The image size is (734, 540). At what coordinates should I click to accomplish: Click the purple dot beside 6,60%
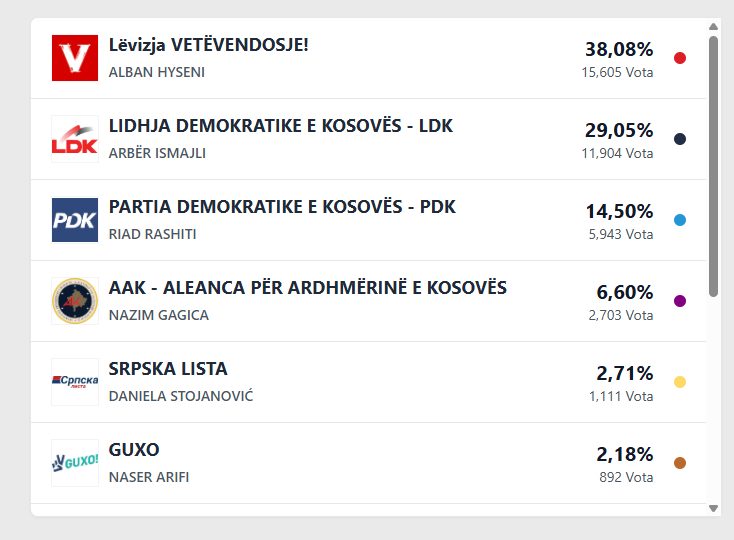coord(680,301)
